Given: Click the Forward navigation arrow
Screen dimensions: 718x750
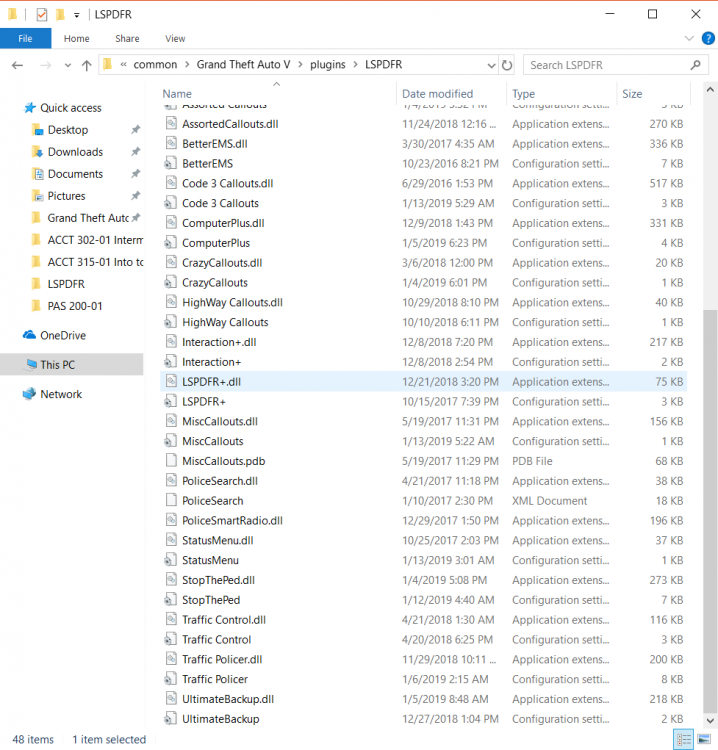Looking at the screenshot, I should [x=45, y=65].
